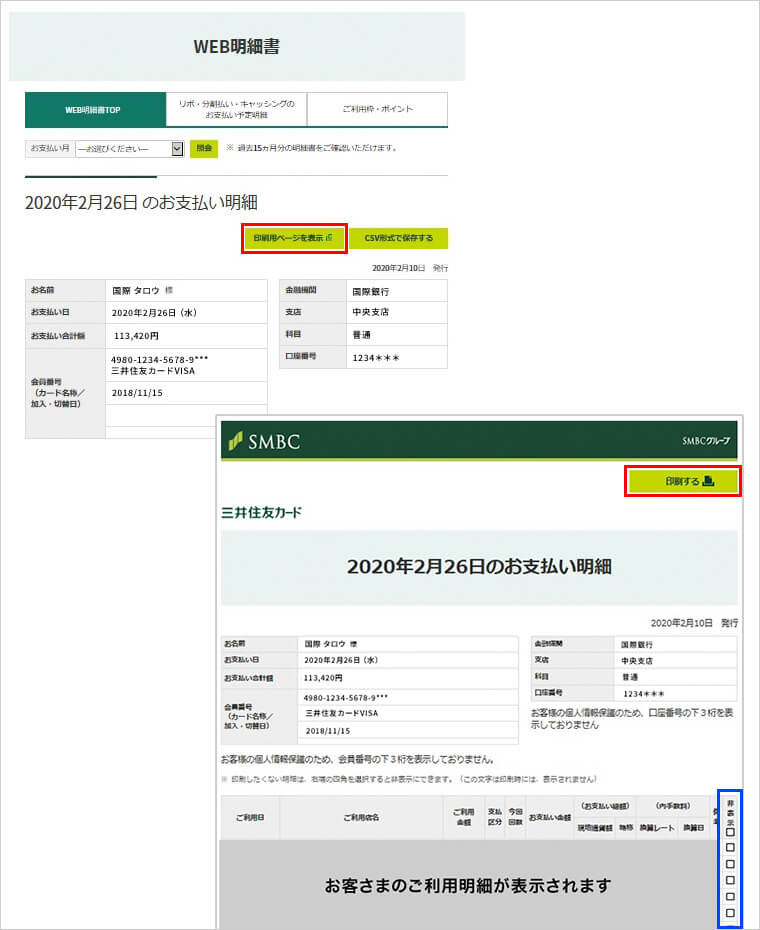Click 国際銀行 on WEB明細書 page
Screen dimensions: 760x930
point(371,292)
